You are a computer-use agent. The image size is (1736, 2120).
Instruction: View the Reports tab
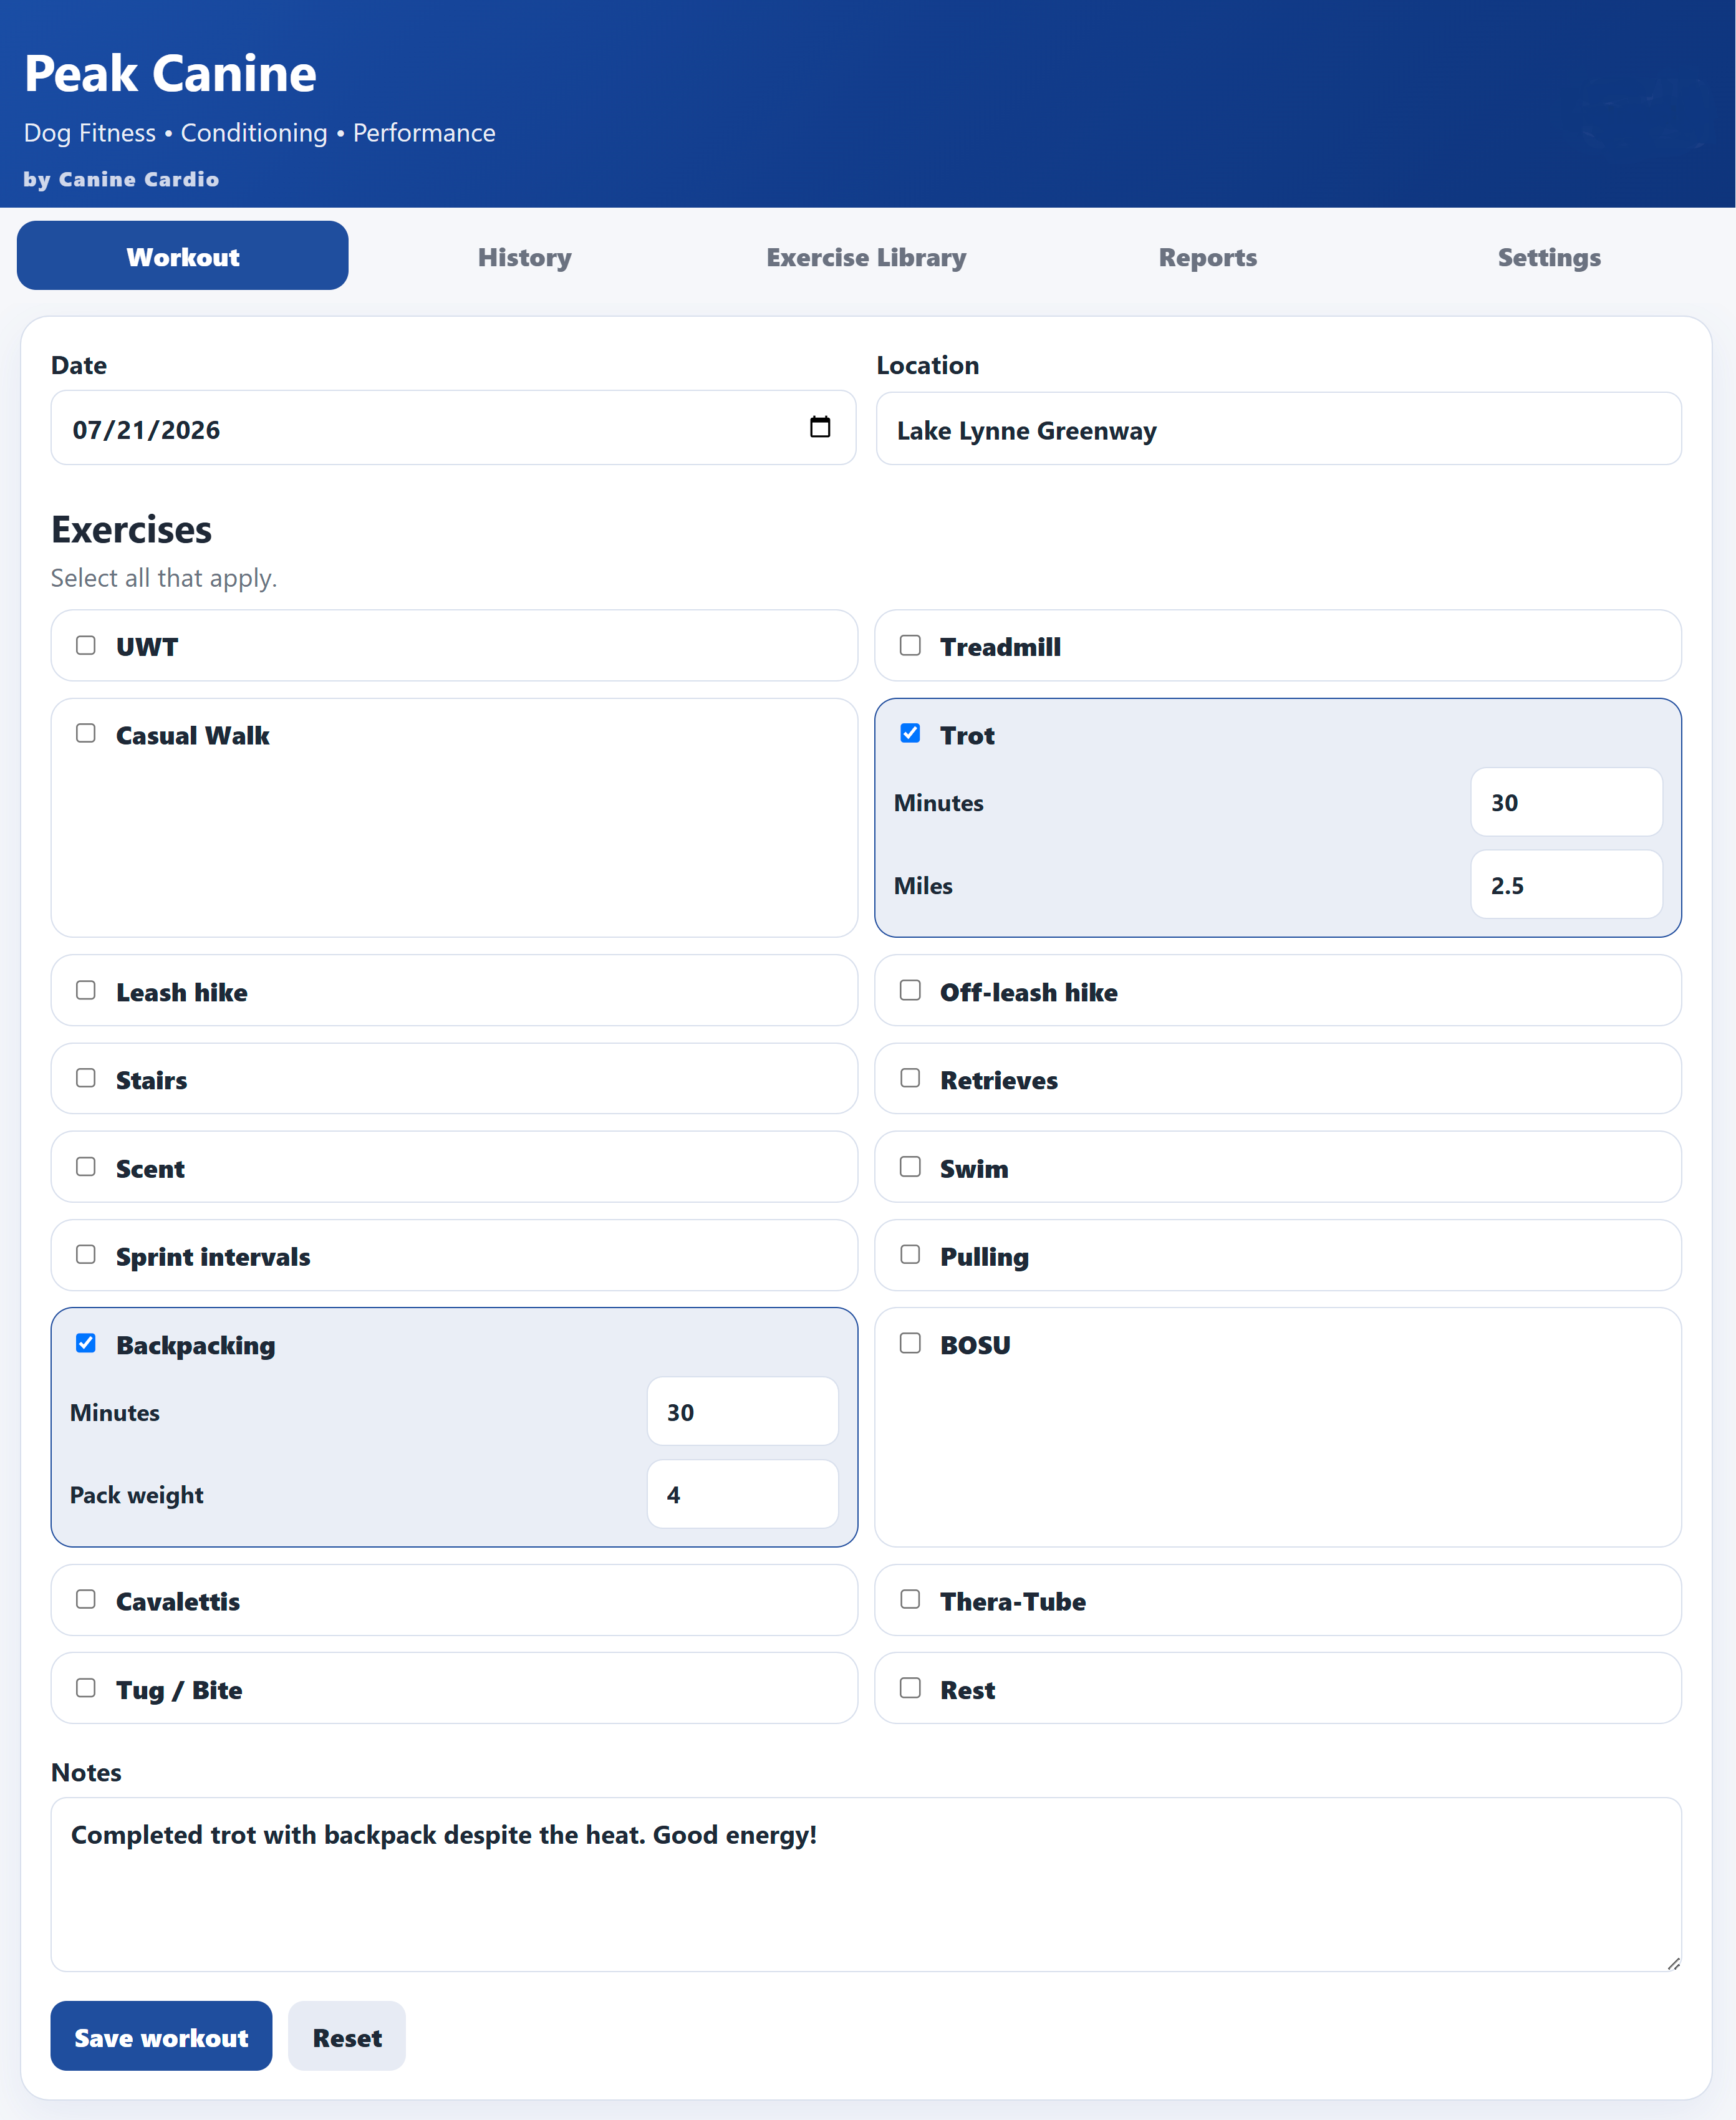click(x=1208, y=256)
